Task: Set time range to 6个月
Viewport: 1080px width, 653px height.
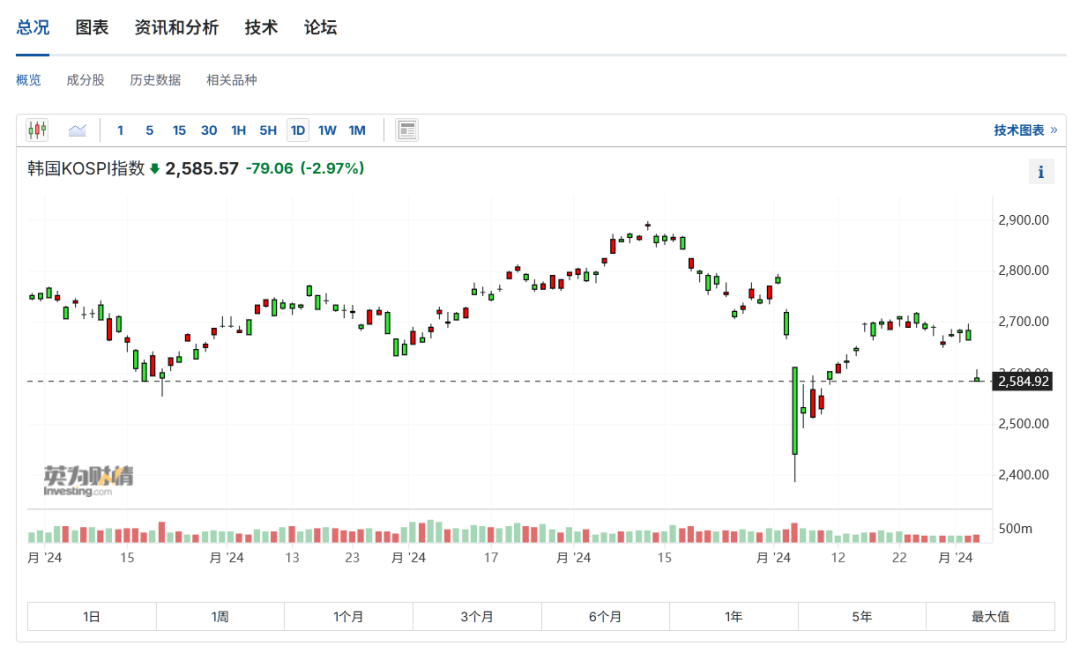Action: tap(605, 616)
